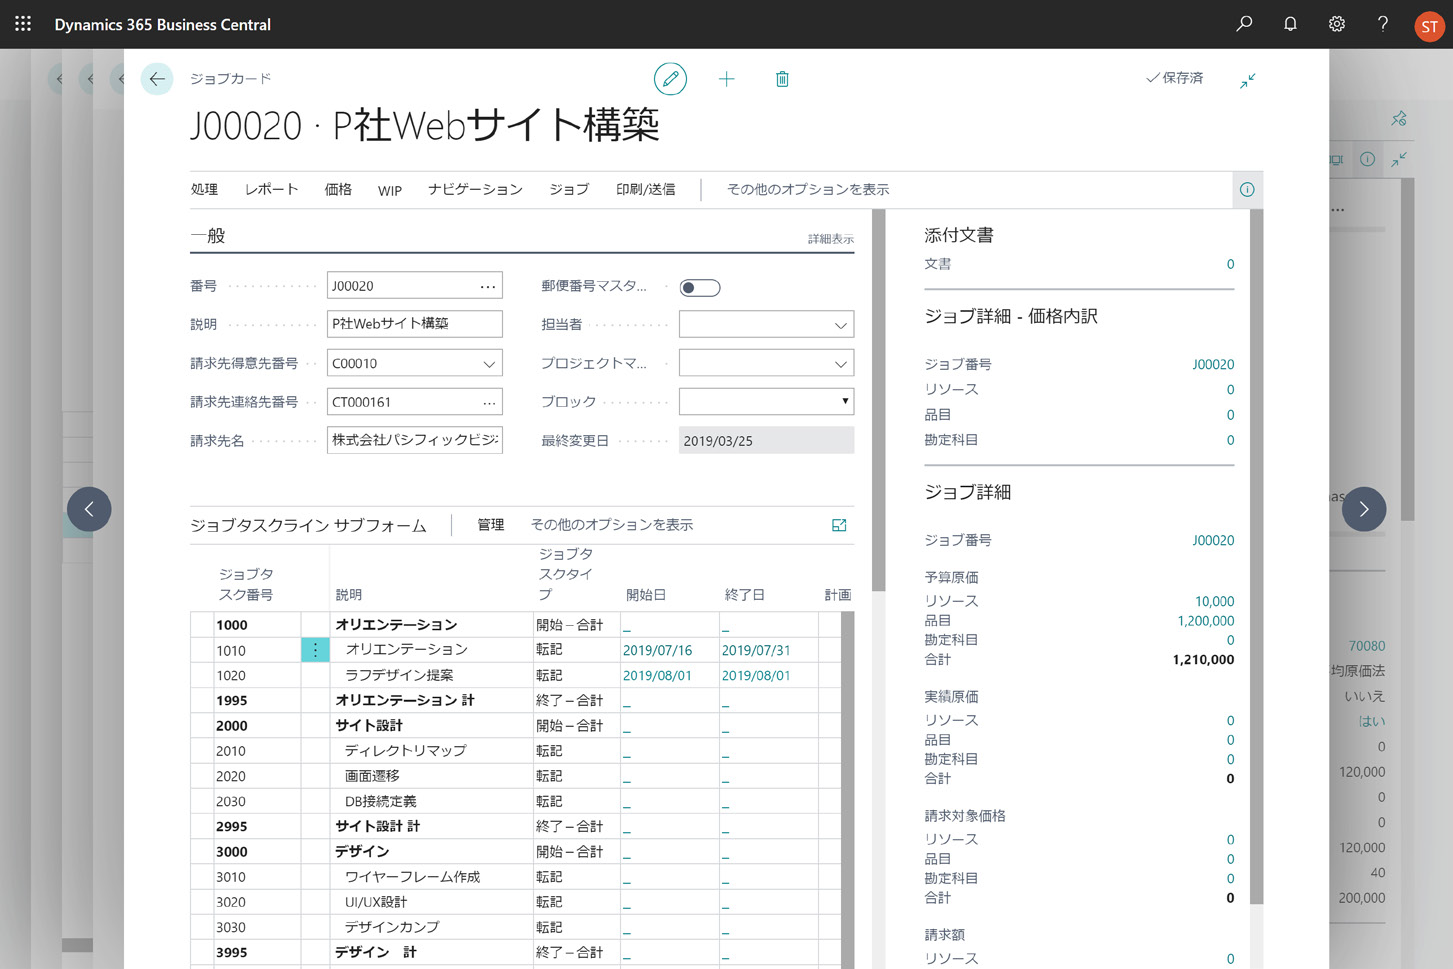Go back using the back arrow button
The height and width of the screenshot is (969, 1453).
(157, 79)
